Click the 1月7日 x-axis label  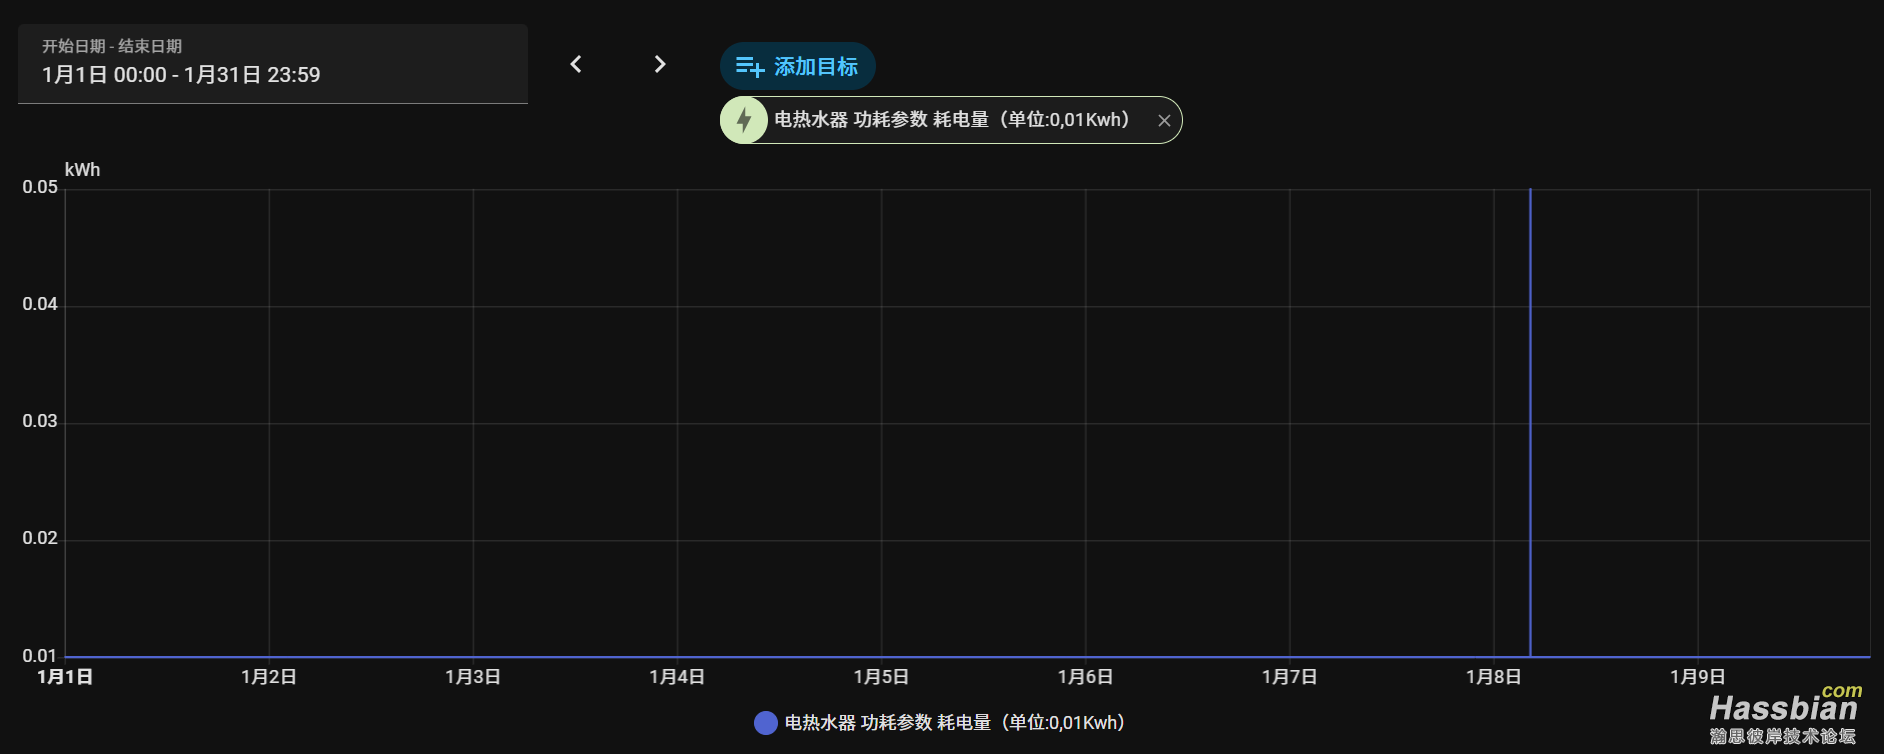1289,677
